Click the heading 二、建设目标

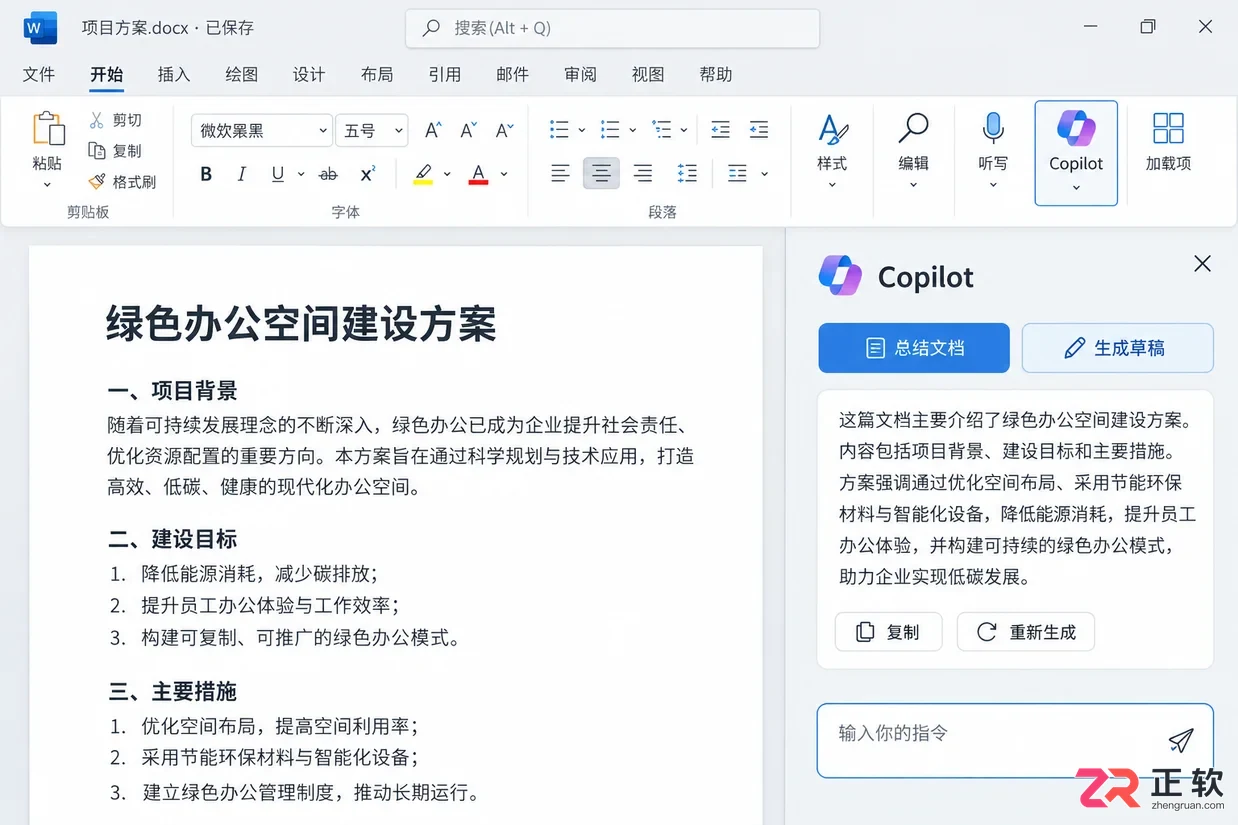point(172,539)
